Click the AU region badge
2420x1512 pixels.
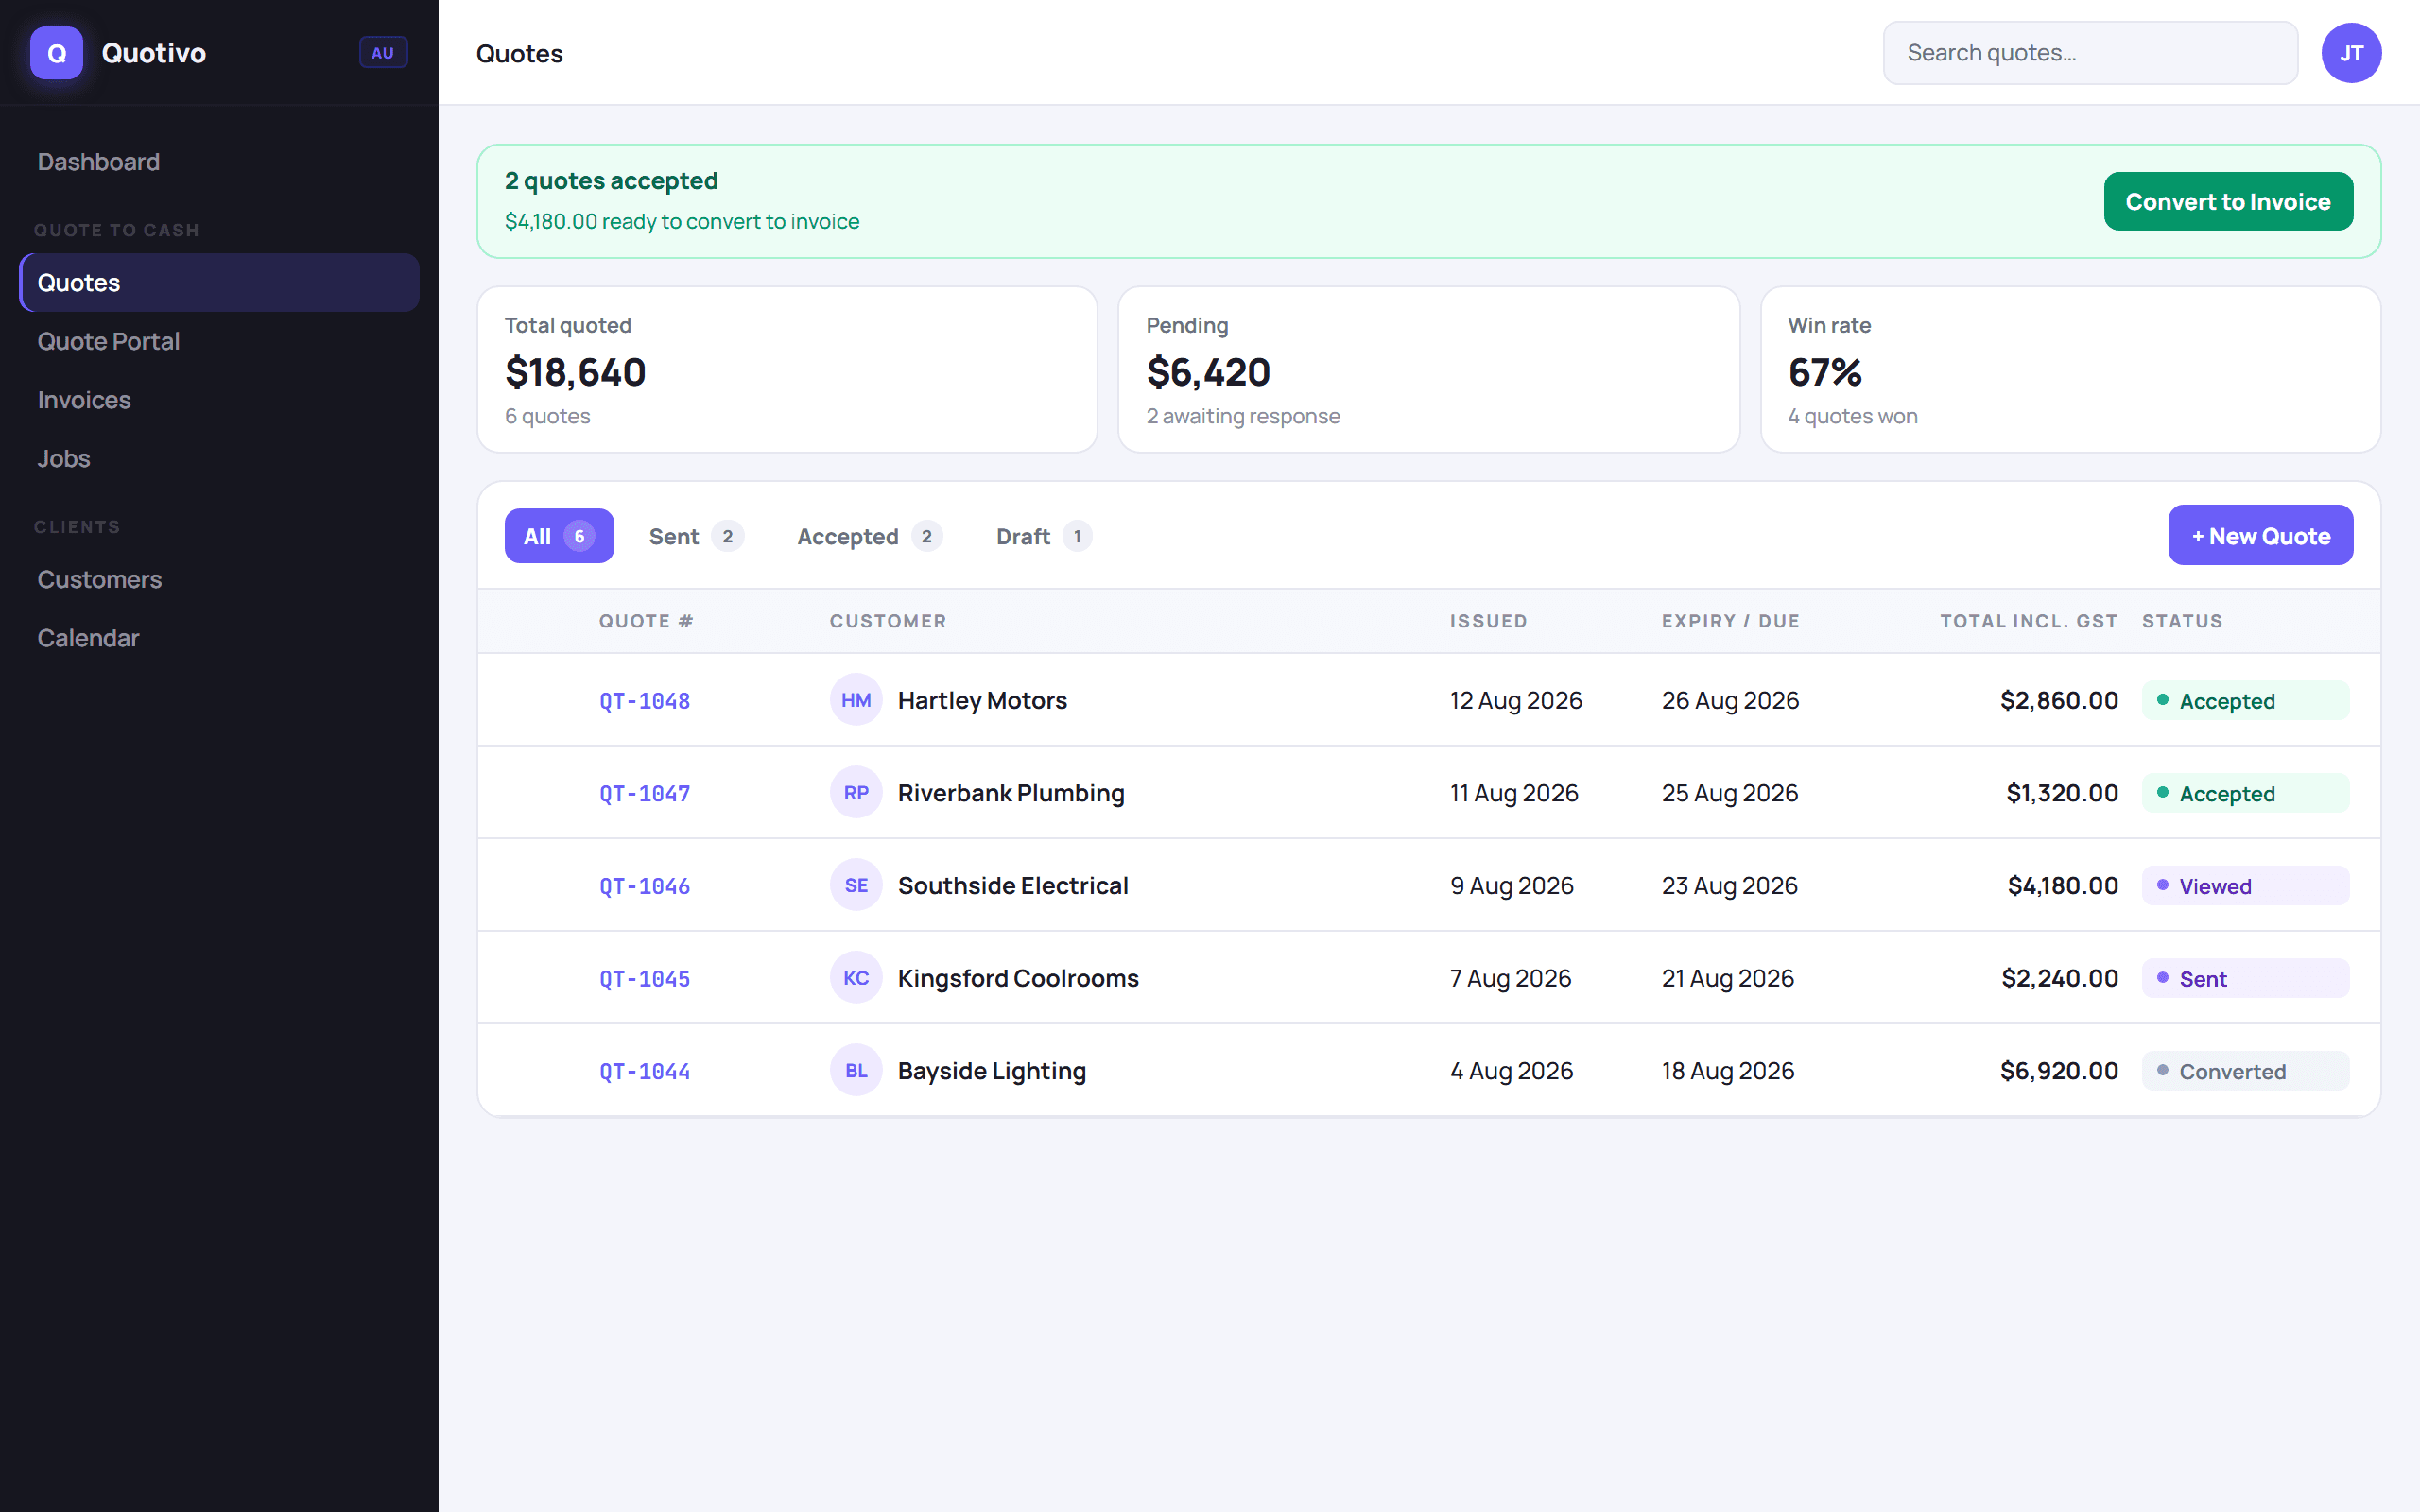pyautogui.click(x=383, y=53)
